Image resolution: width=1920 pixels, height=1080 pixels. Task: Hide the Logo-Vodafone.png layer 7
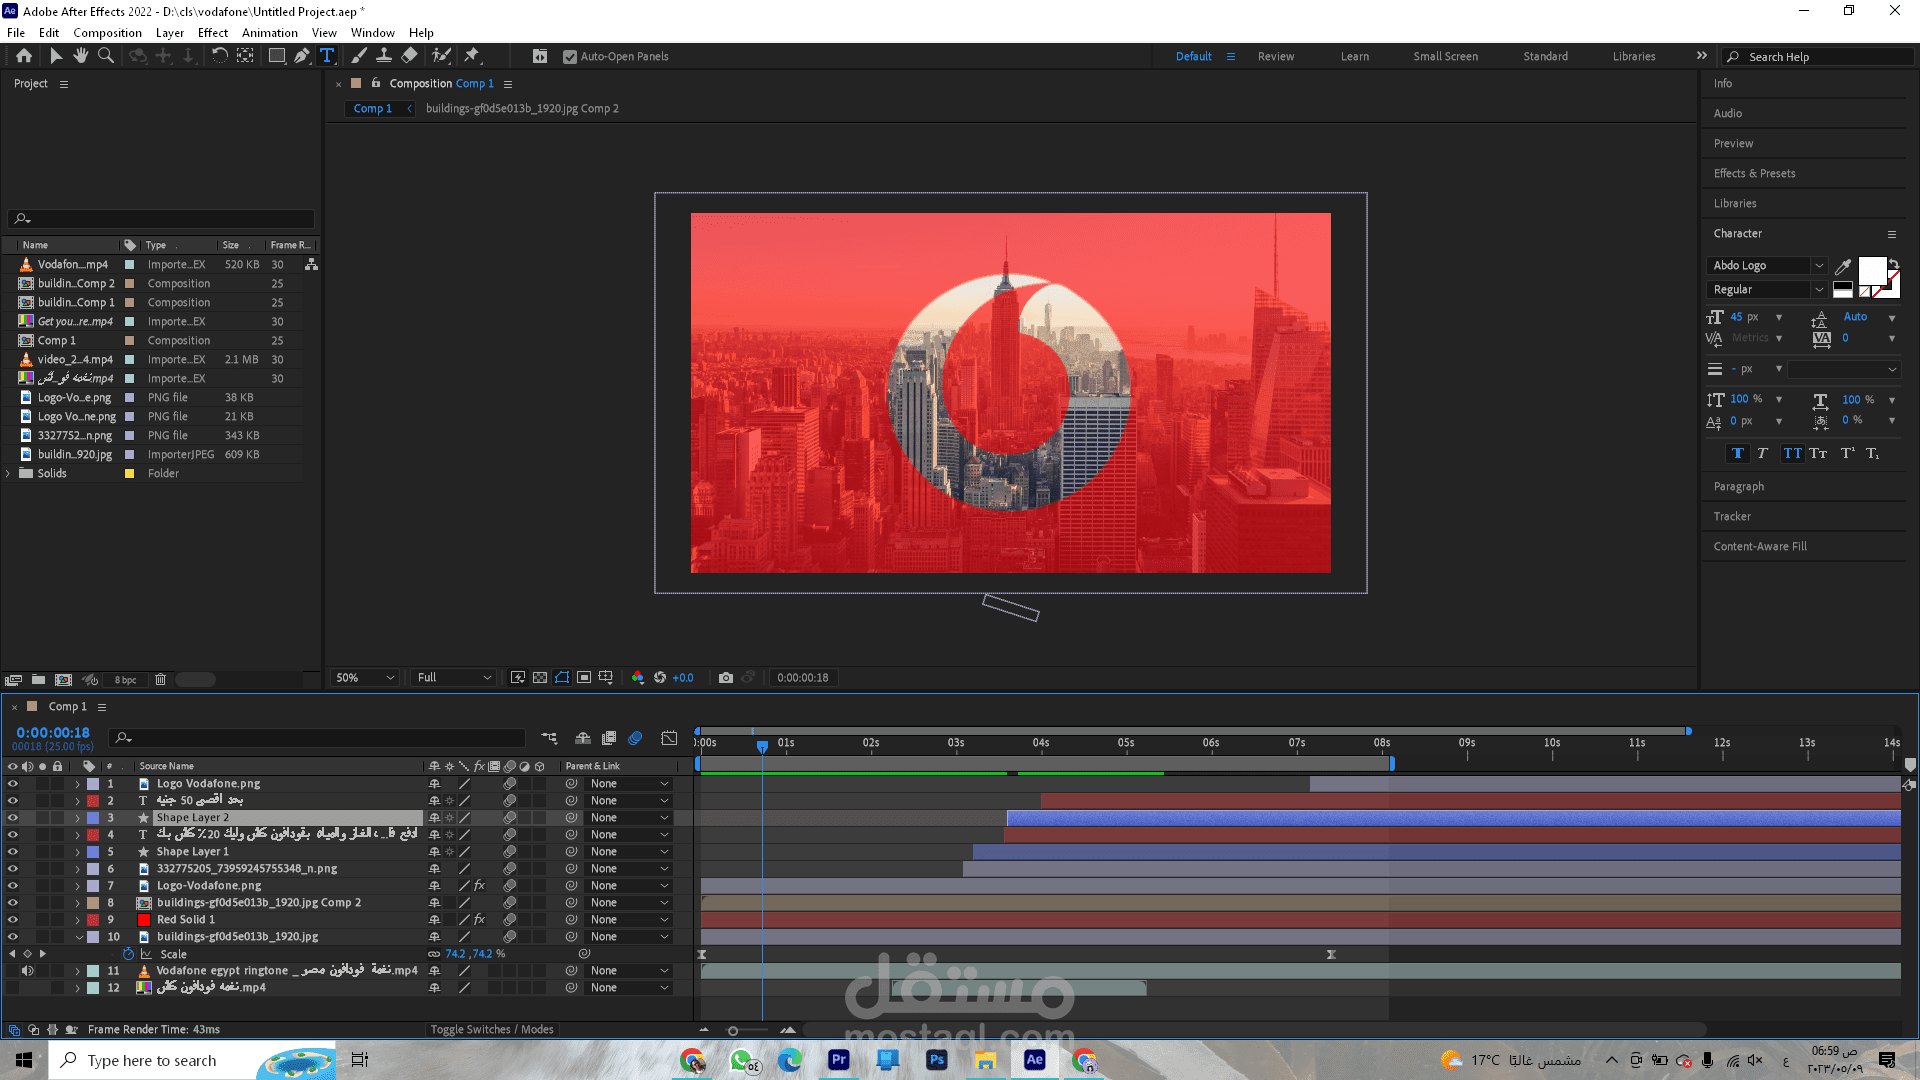coord(13,886)
